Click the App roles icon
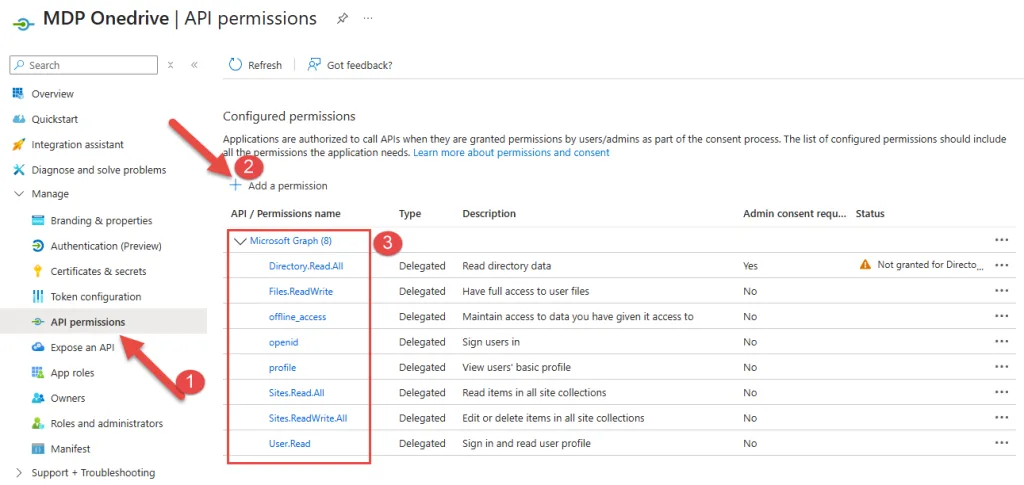The image size is (1024, 485). pyautogui.click(x=38, y=373)
